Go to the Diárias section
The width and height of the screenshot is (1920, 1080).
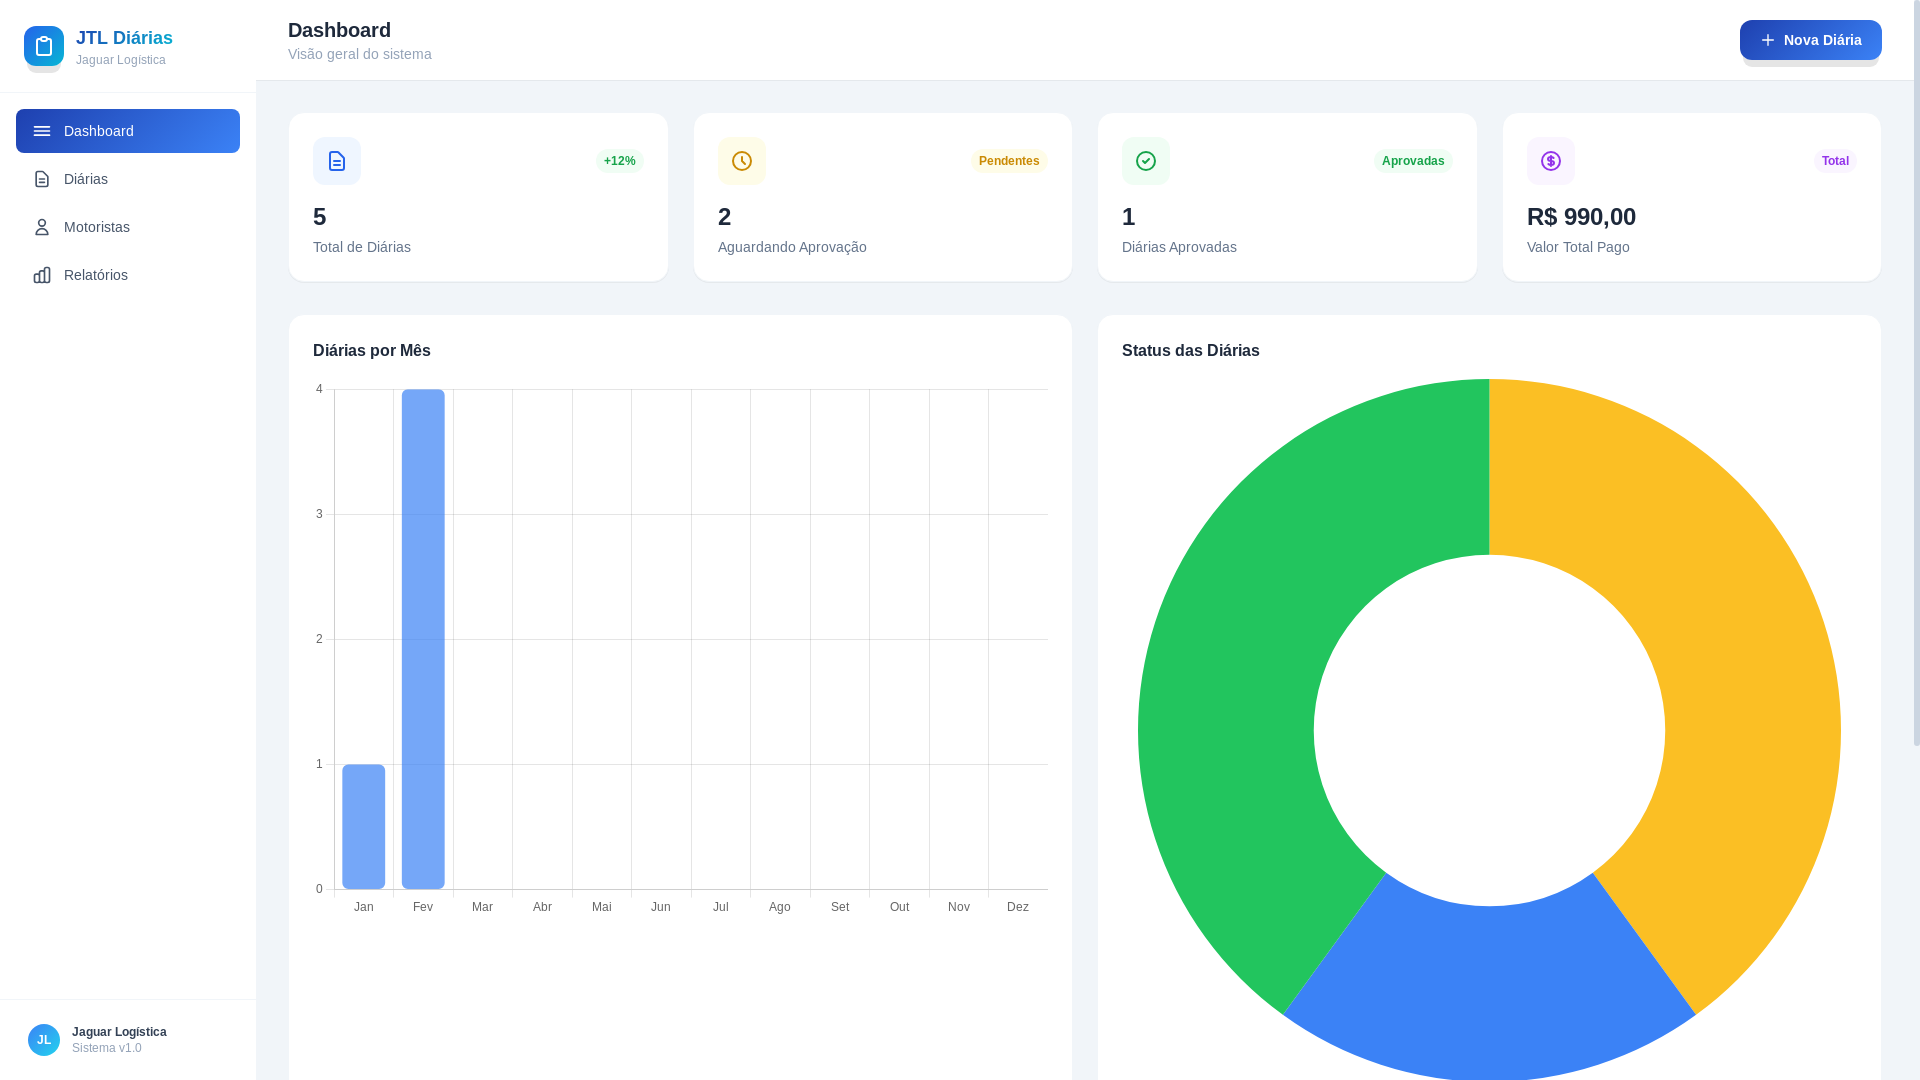tap(86, 179)
